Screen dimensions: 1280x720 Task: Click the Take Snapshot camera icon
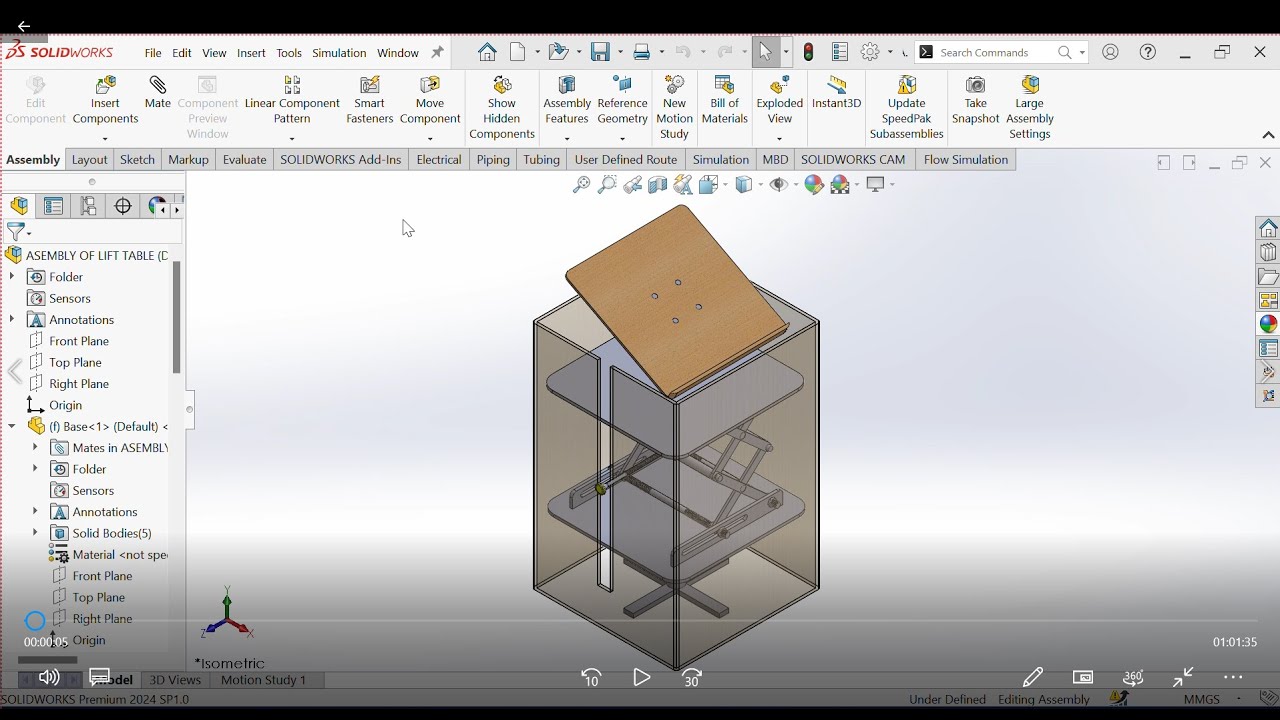975,85
